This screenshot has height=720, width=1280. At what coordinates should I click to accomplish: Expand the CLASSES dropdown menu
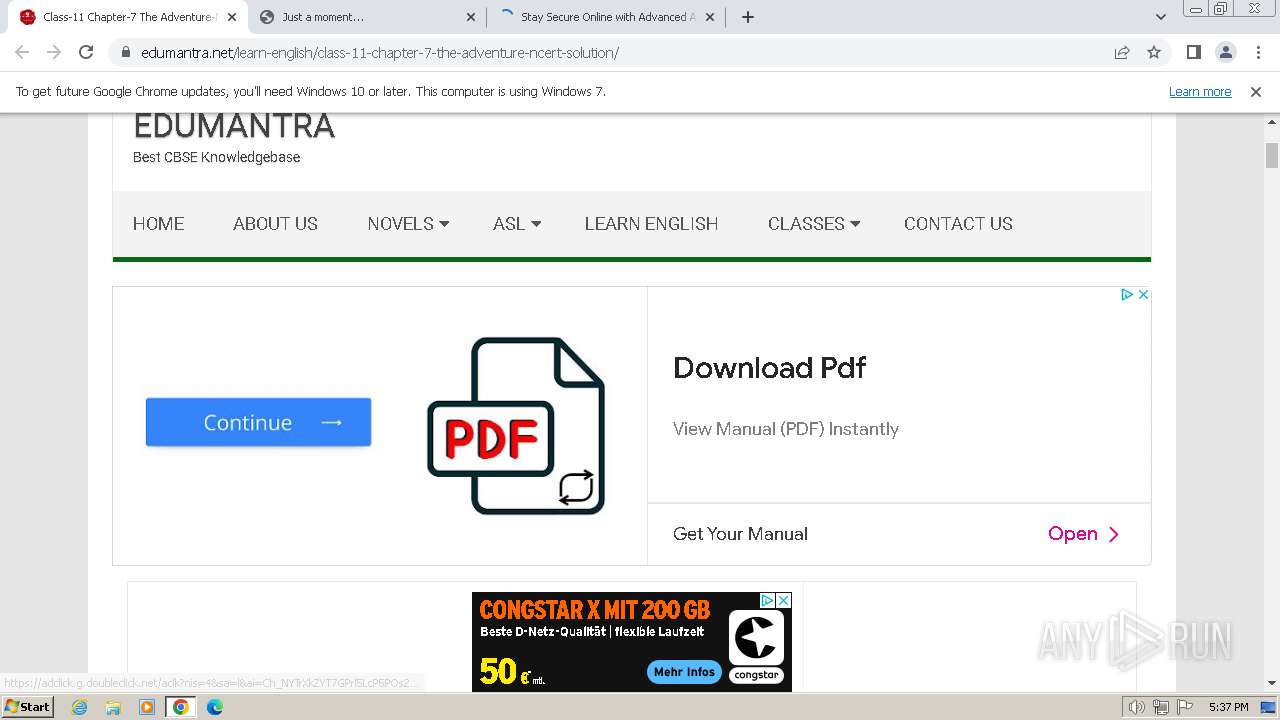tap(814, 224)
